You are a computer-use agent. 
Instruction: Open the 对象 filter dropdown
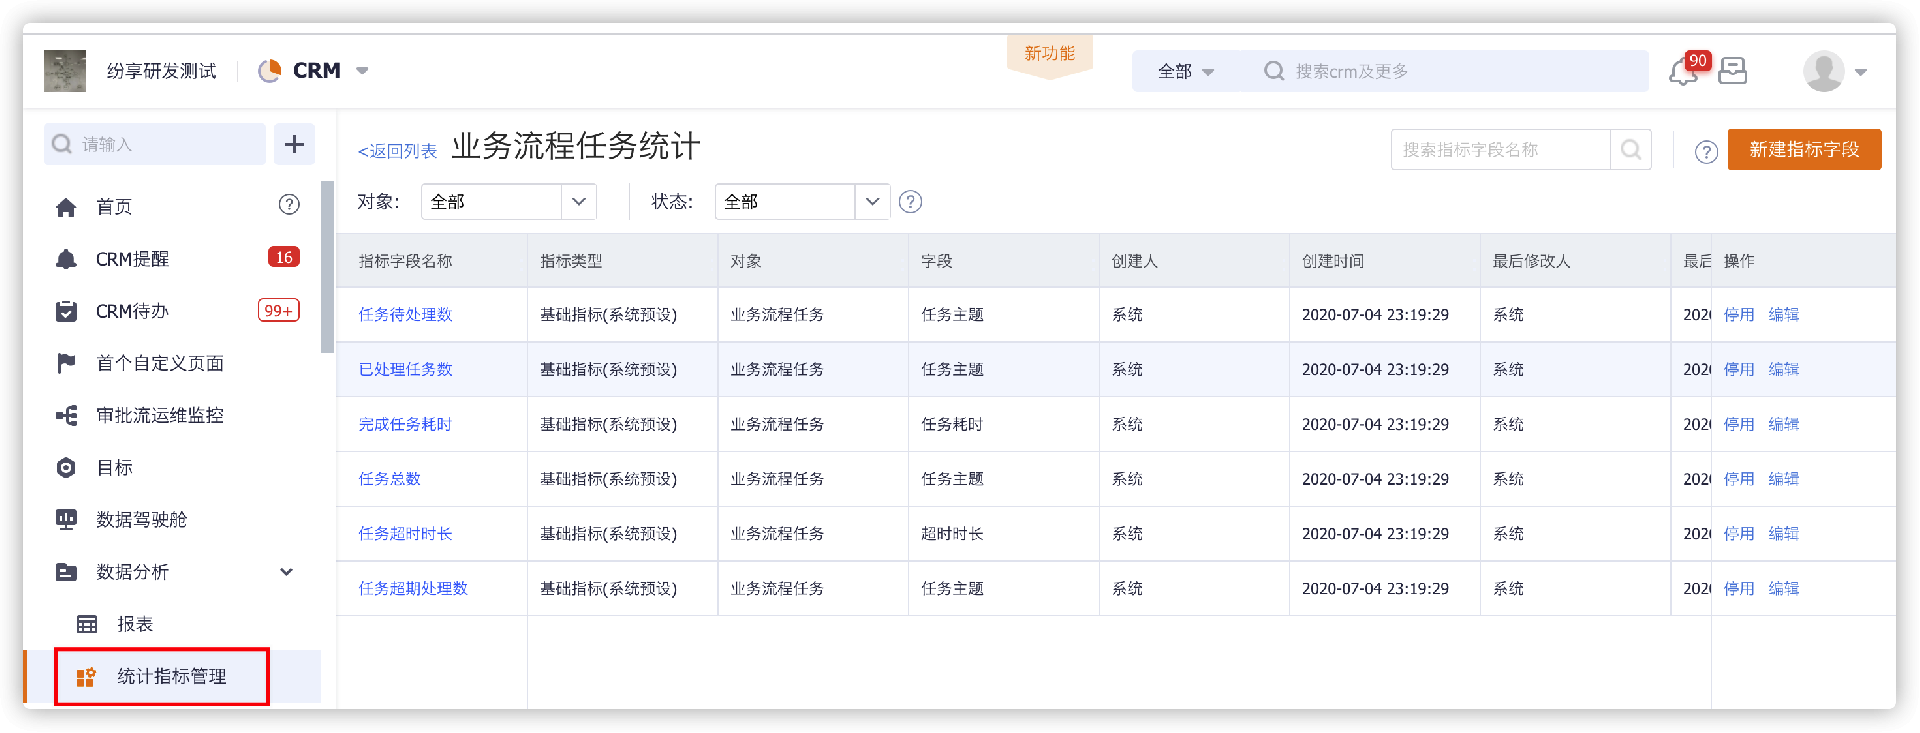coord(509,201)
